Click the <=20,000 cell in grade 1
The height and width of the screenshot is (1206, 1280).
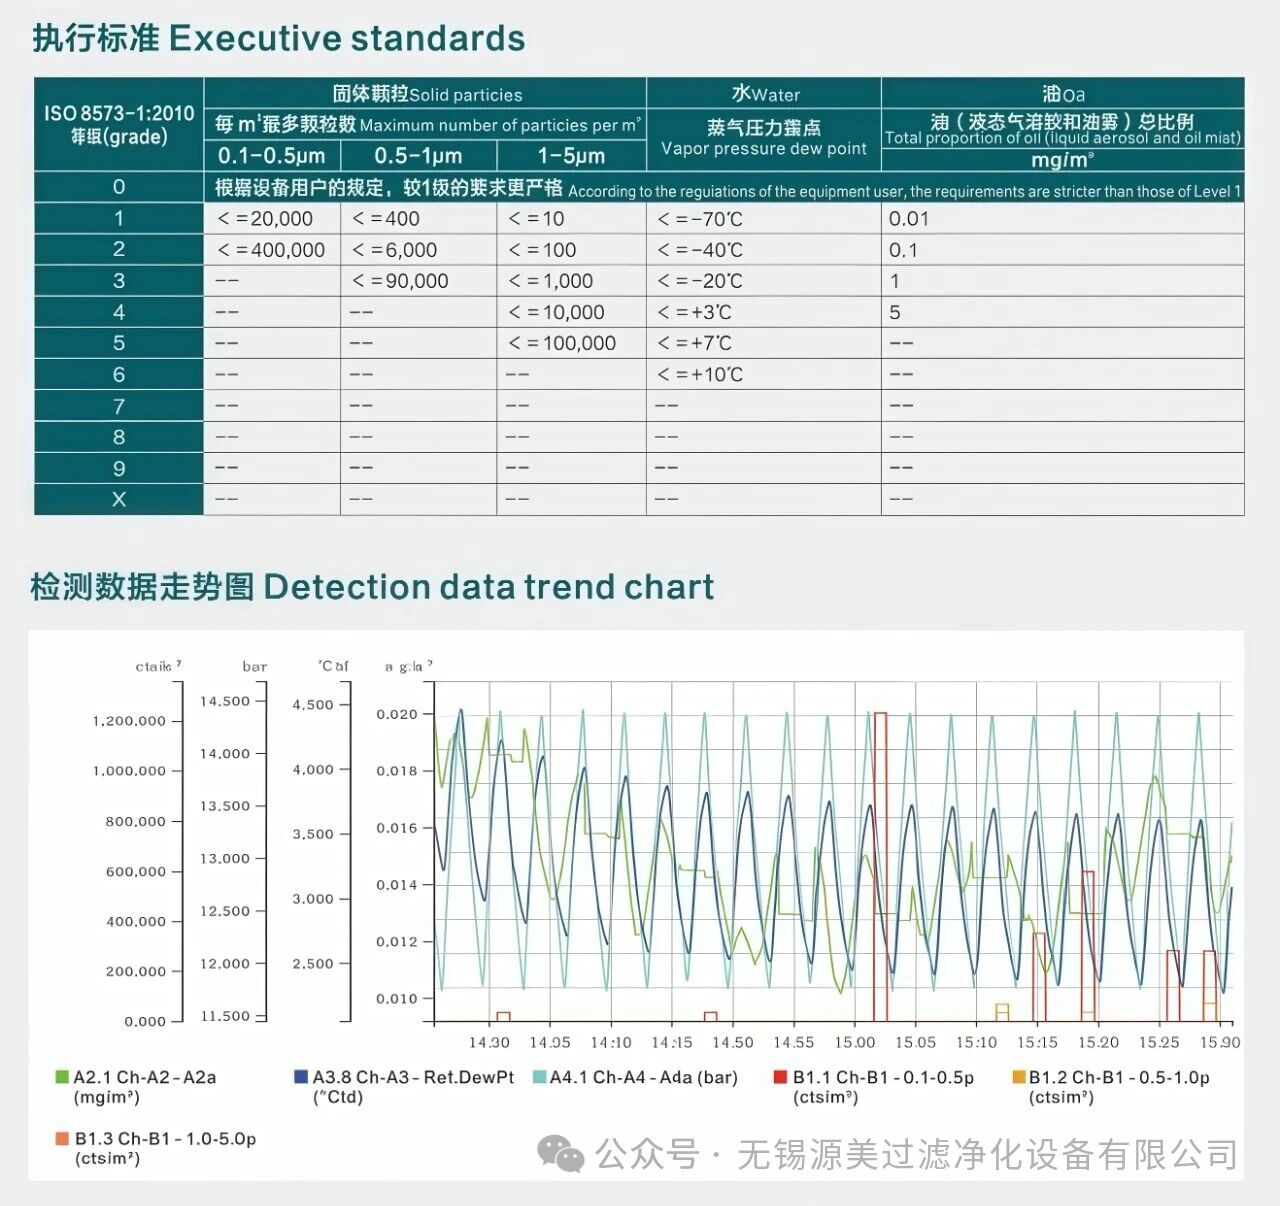click(x=266, y=219)
